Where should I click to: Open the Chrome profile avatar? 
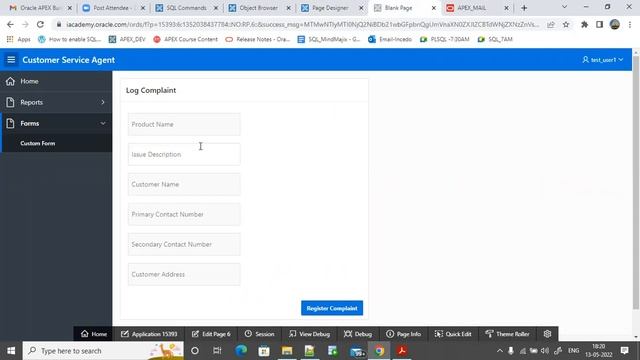coord(615,24)
